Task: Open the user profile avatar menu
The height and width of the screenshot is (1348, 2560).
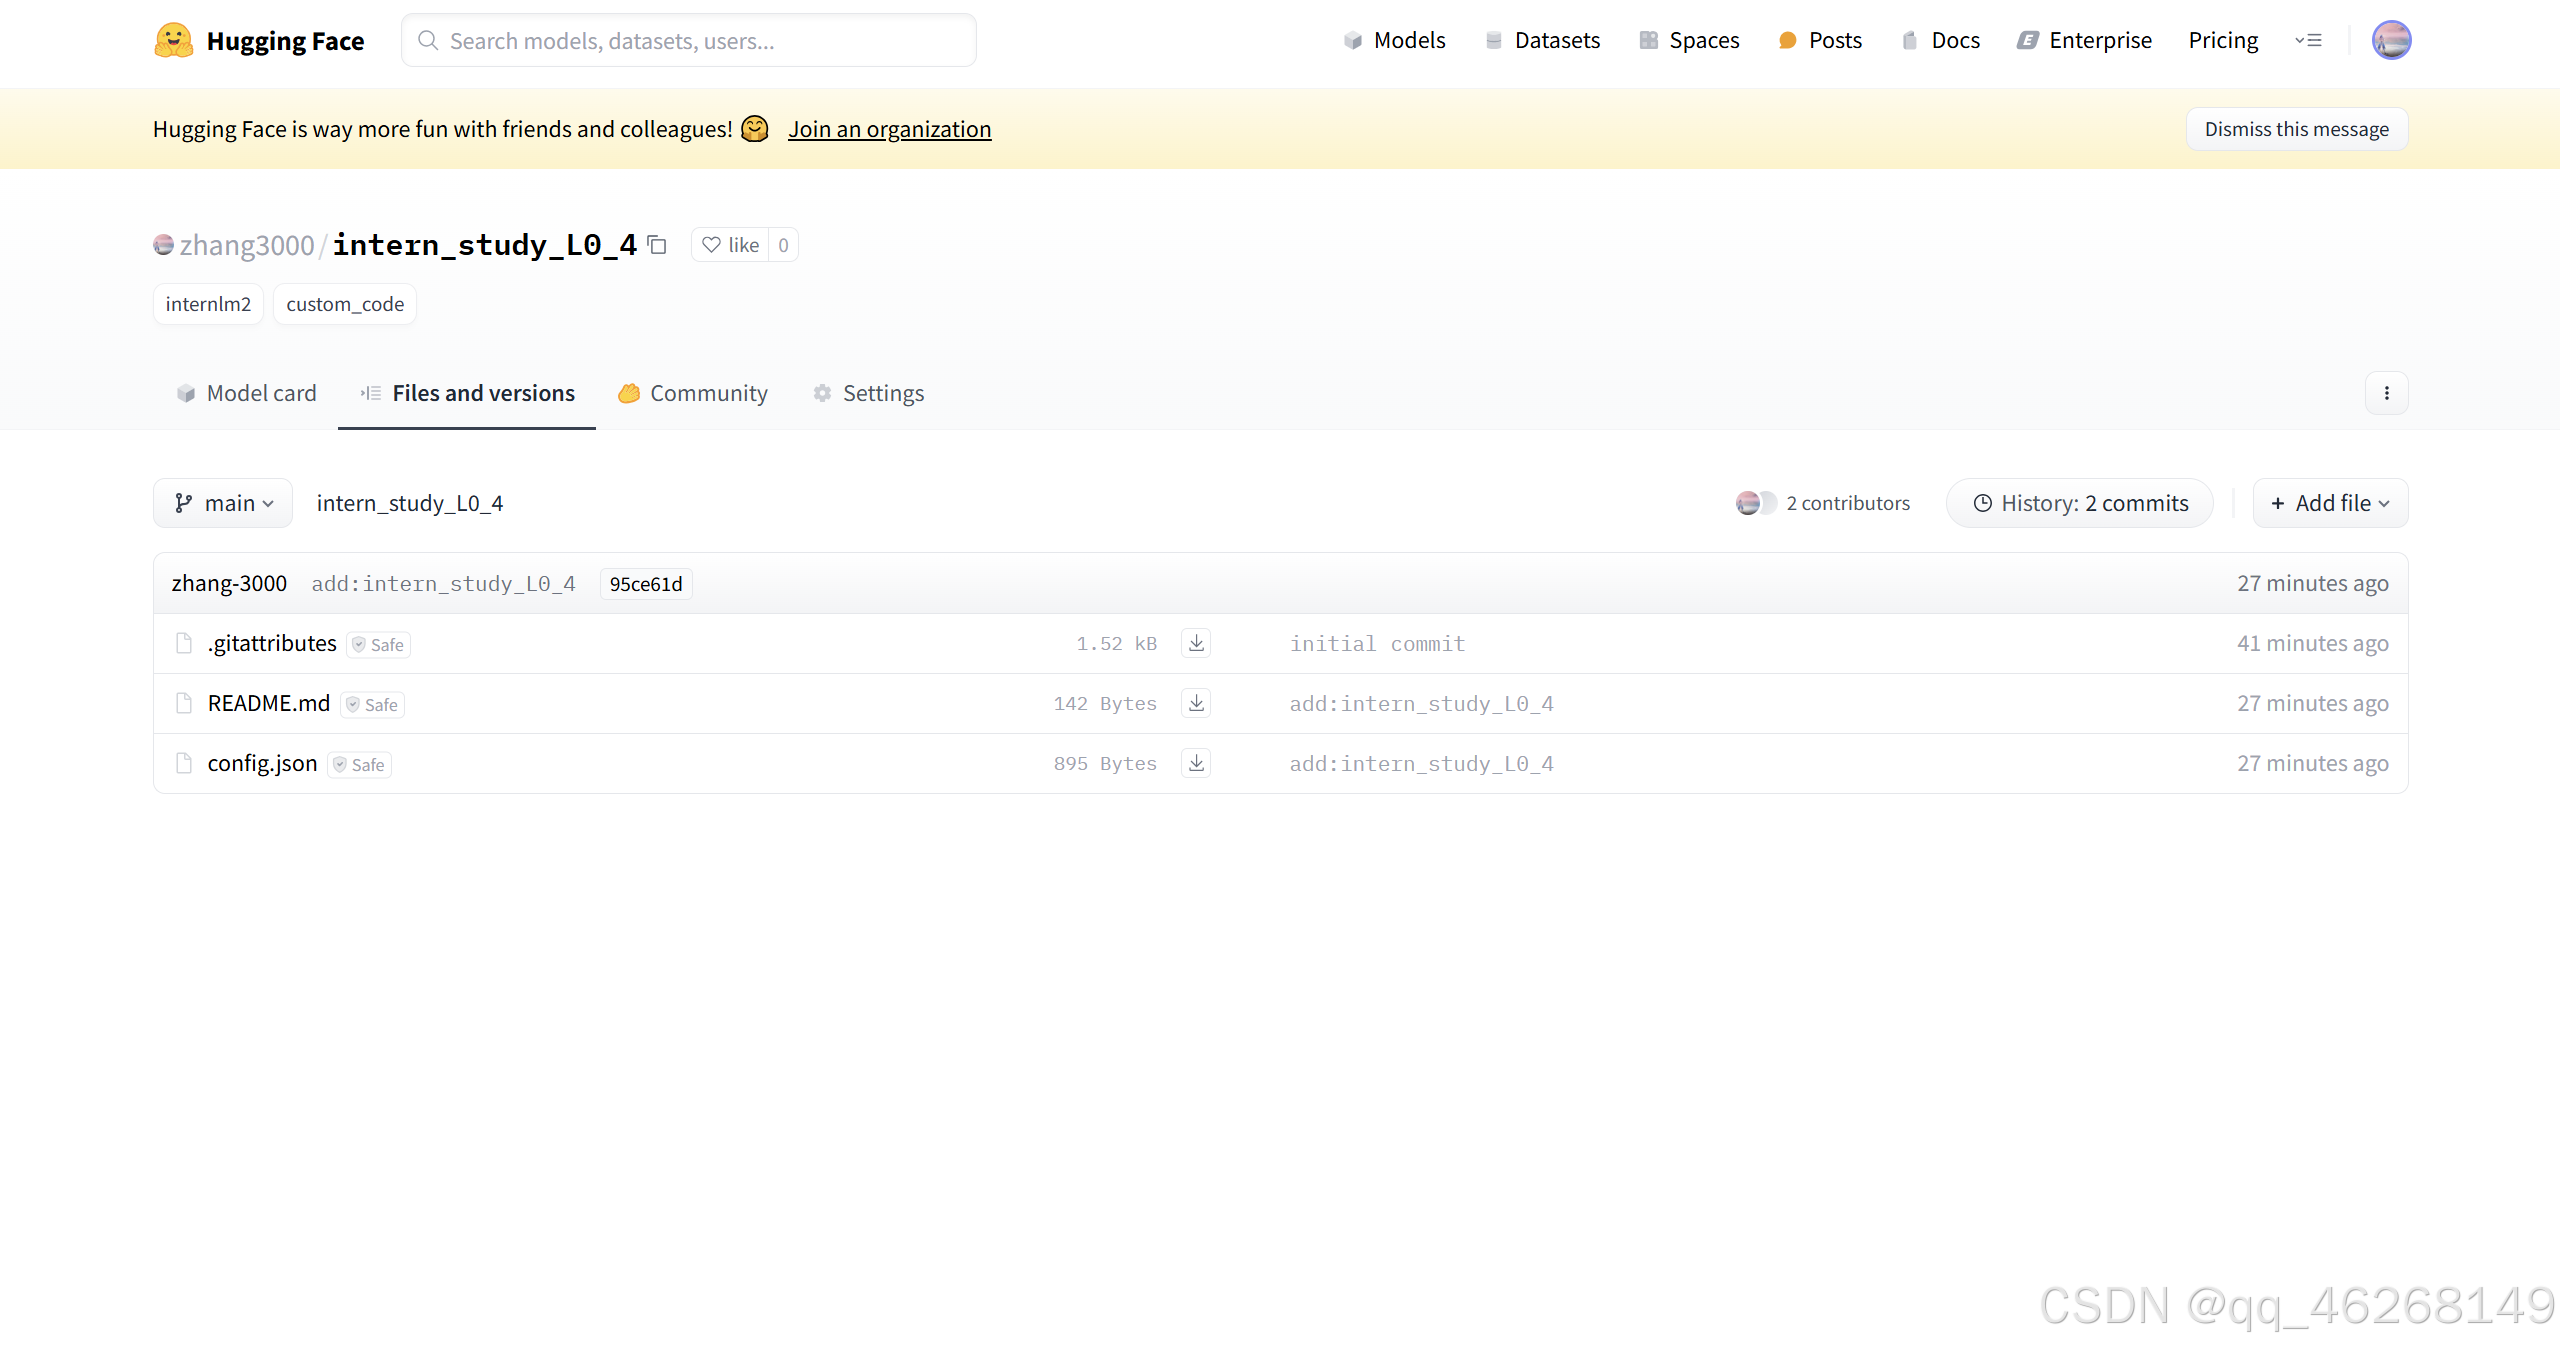Action: point(2391,41)
